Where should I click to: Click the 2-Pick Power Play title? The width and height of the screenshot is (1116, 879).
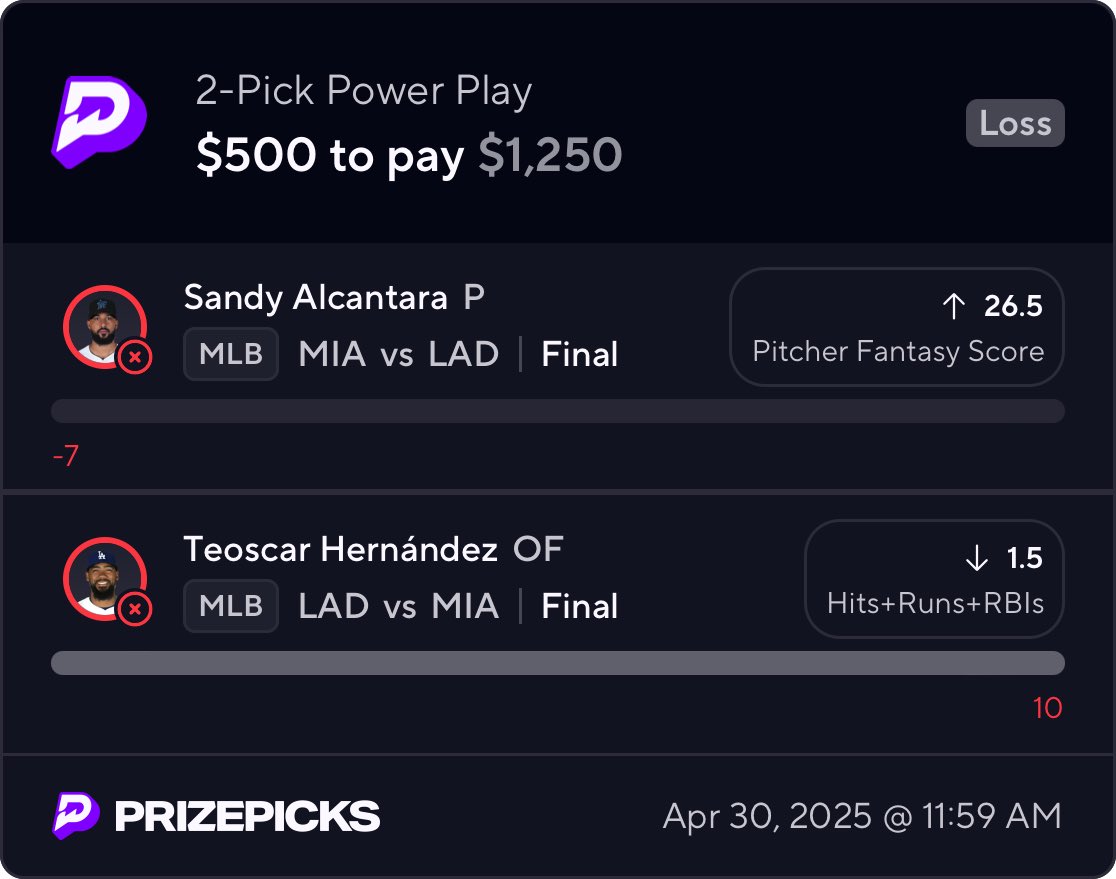point(364,92)
